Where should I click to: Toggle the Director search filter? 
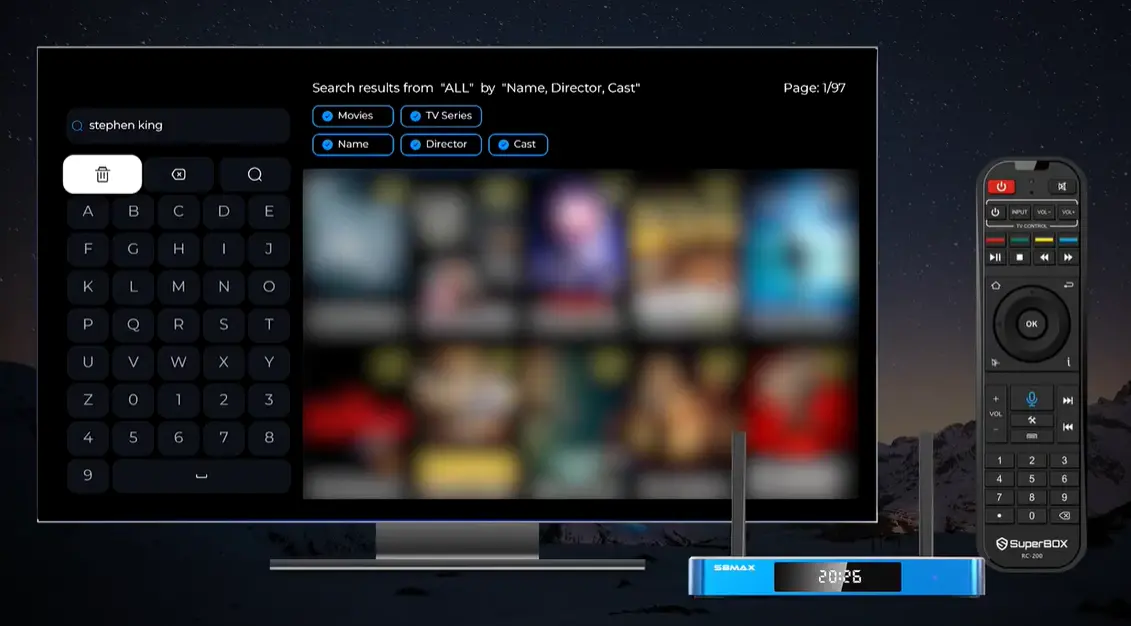click(441, 144)
